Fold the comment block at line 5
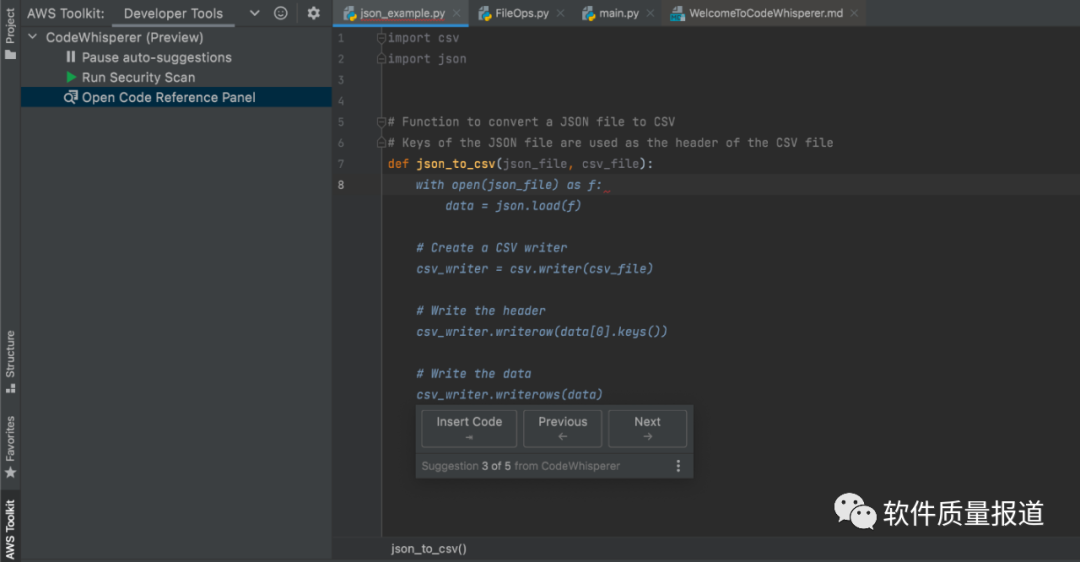1080x562 pixels. coord(382,122)
